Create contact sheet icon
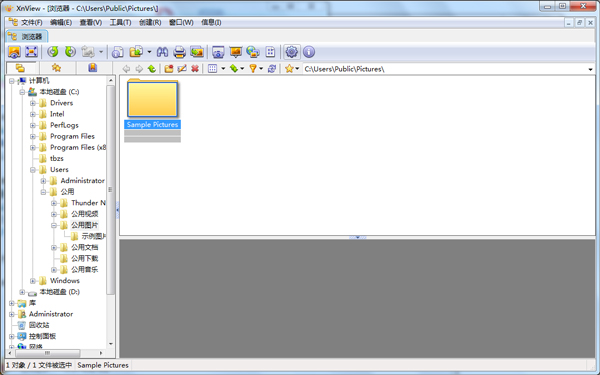 pyautogui.click(x=270, y=52)
